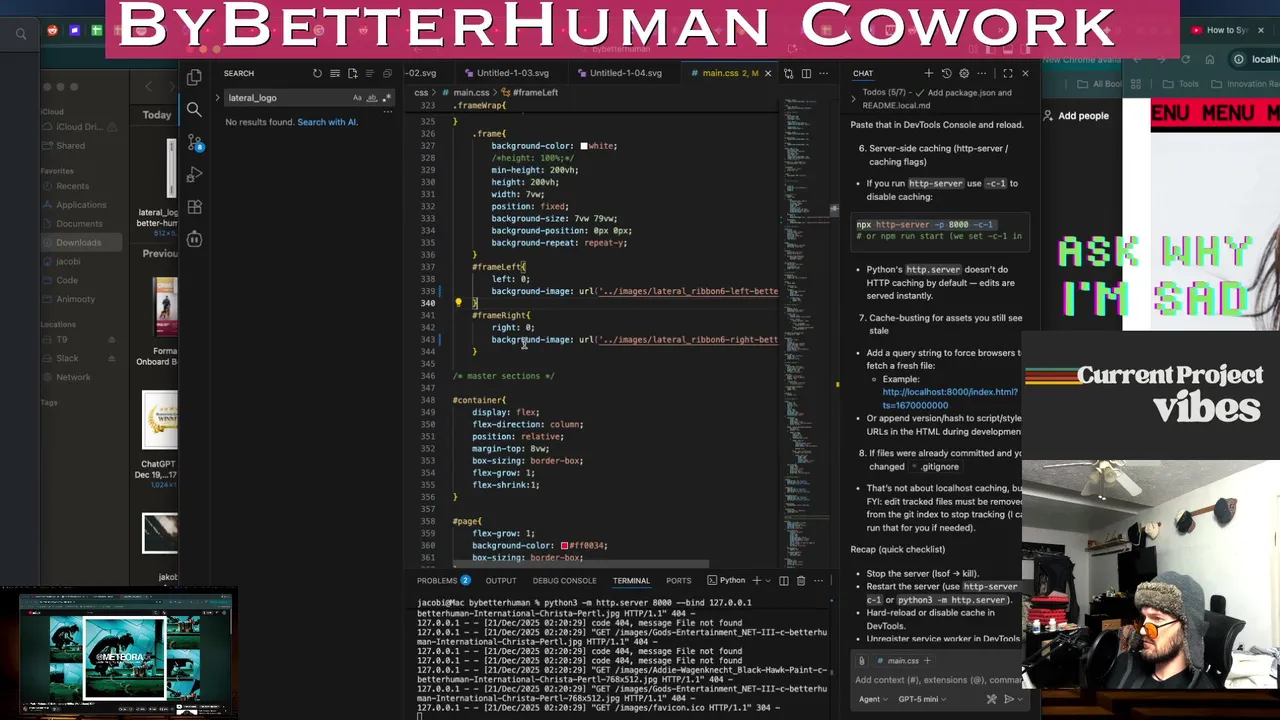
Task: Open chat settings gear
Action: pos(964,73)
